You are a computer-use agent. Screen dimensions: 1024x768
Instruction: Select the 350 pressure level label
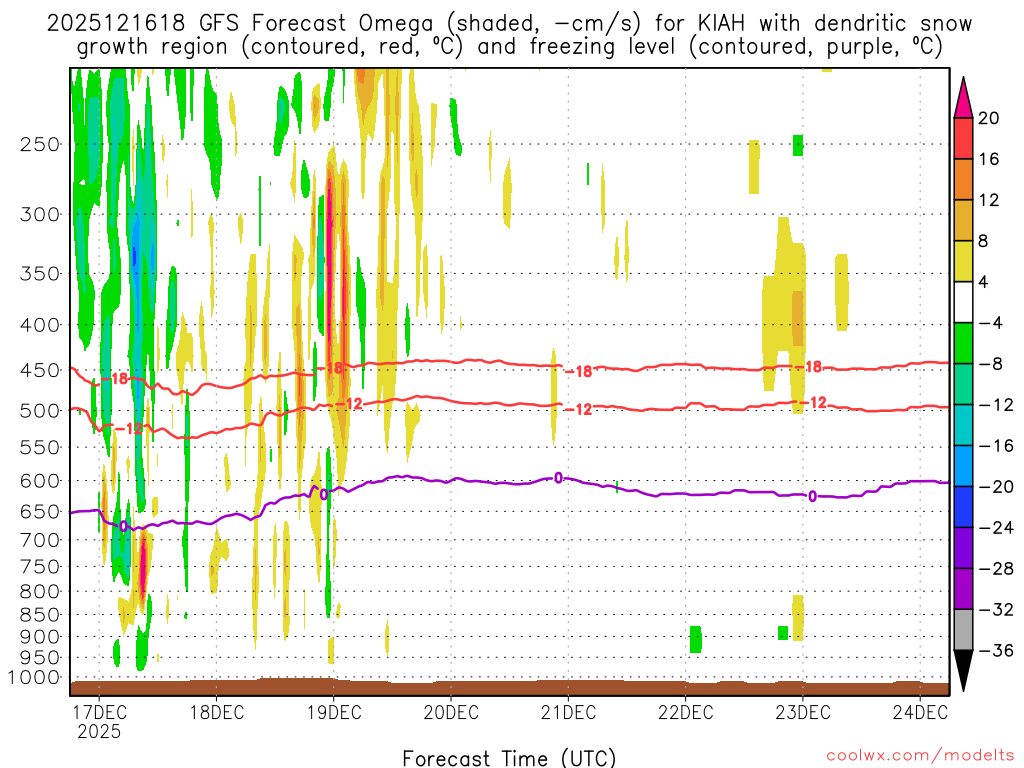point(40,274)
